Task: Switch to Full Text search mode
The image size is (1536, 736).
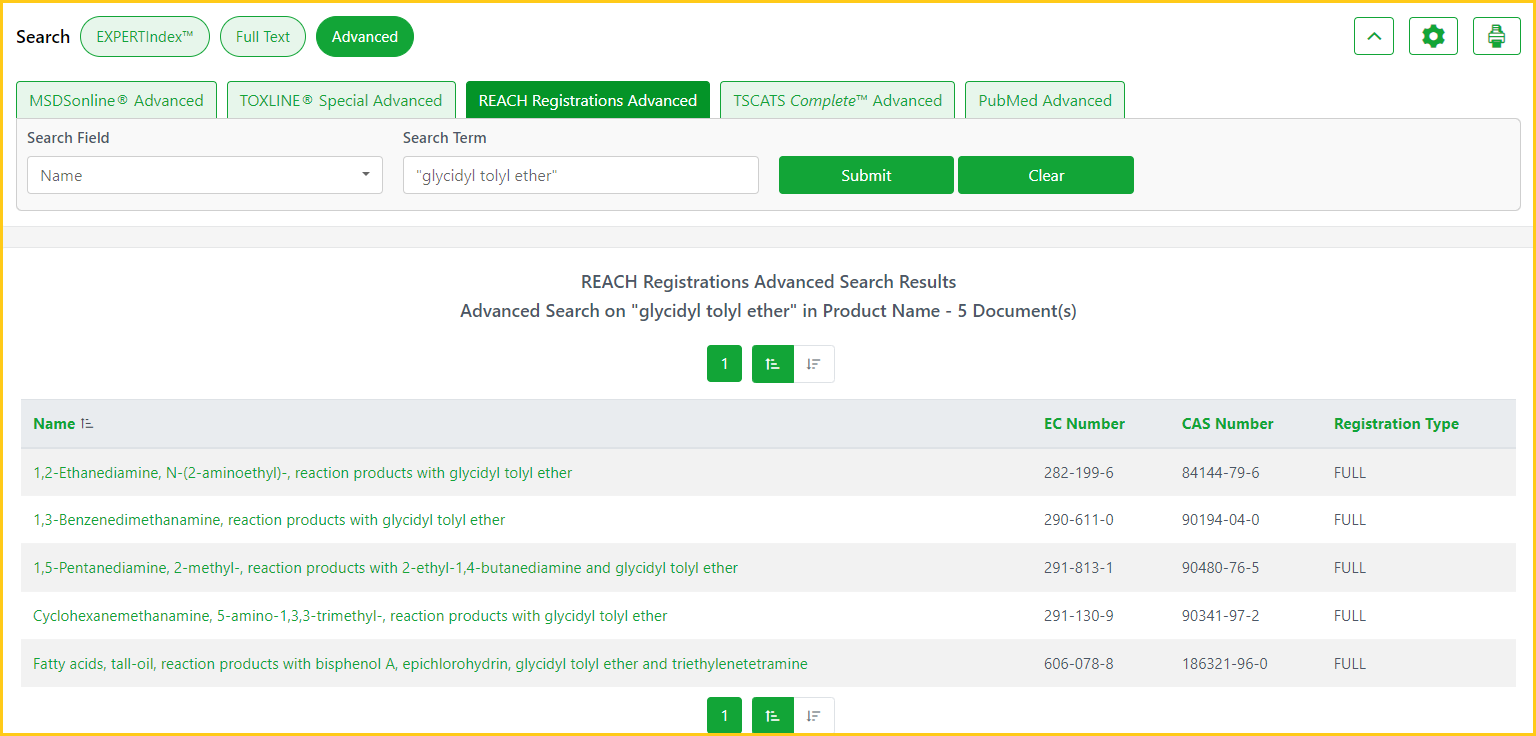Action: point(262,37)
